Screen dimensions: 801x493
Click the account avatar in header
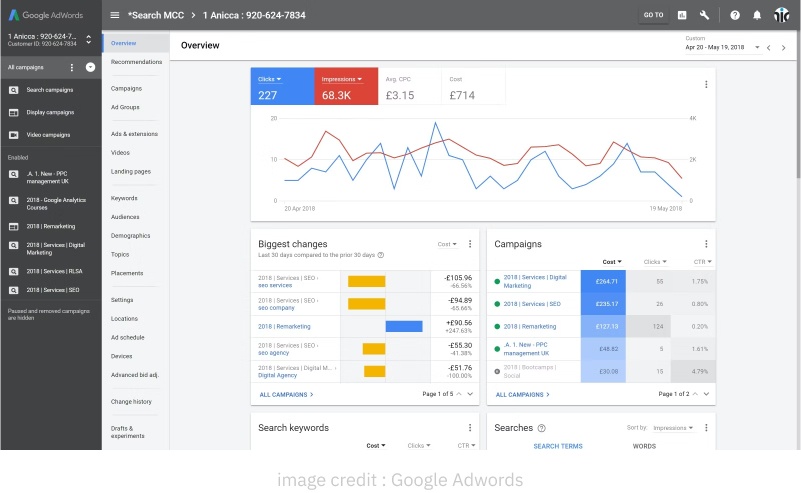[781, 15]
